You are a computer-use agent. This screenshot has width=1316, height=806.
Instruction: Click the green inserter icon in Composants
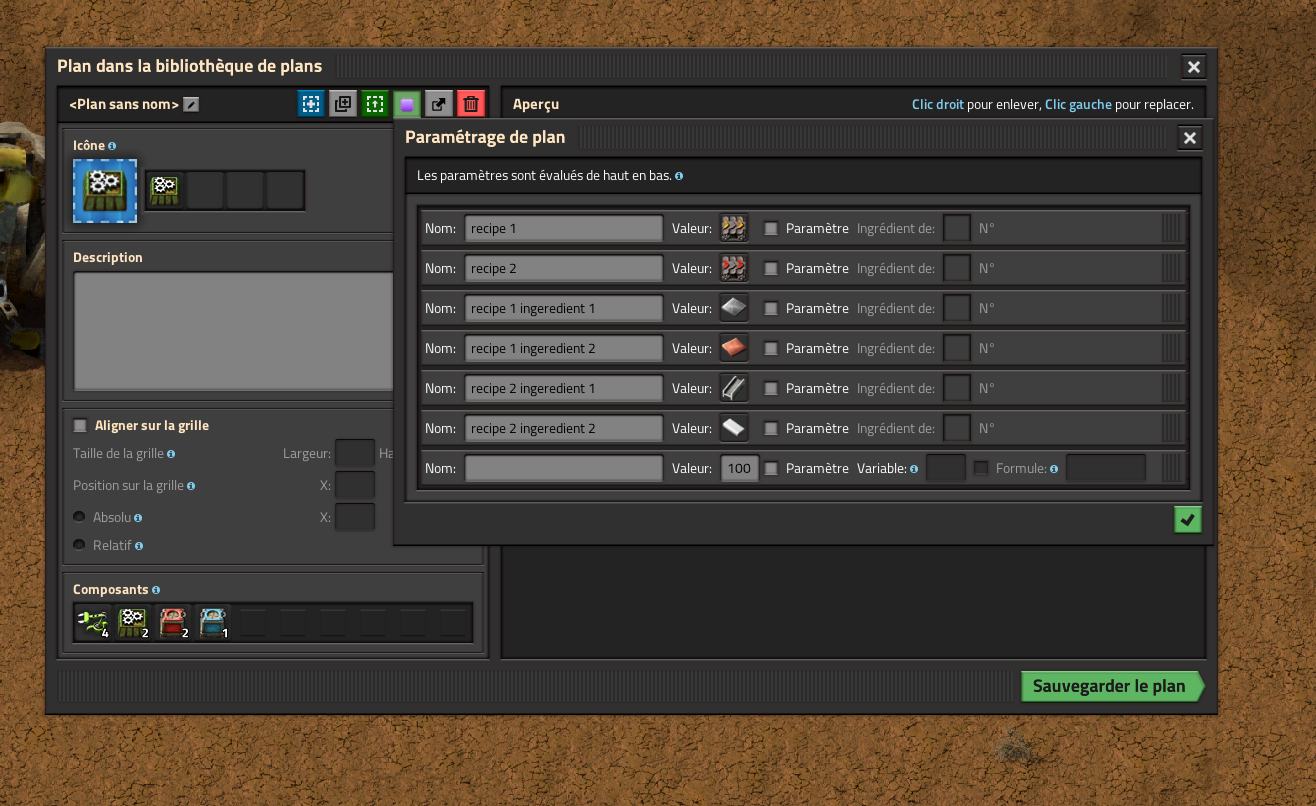pos(92,623)
